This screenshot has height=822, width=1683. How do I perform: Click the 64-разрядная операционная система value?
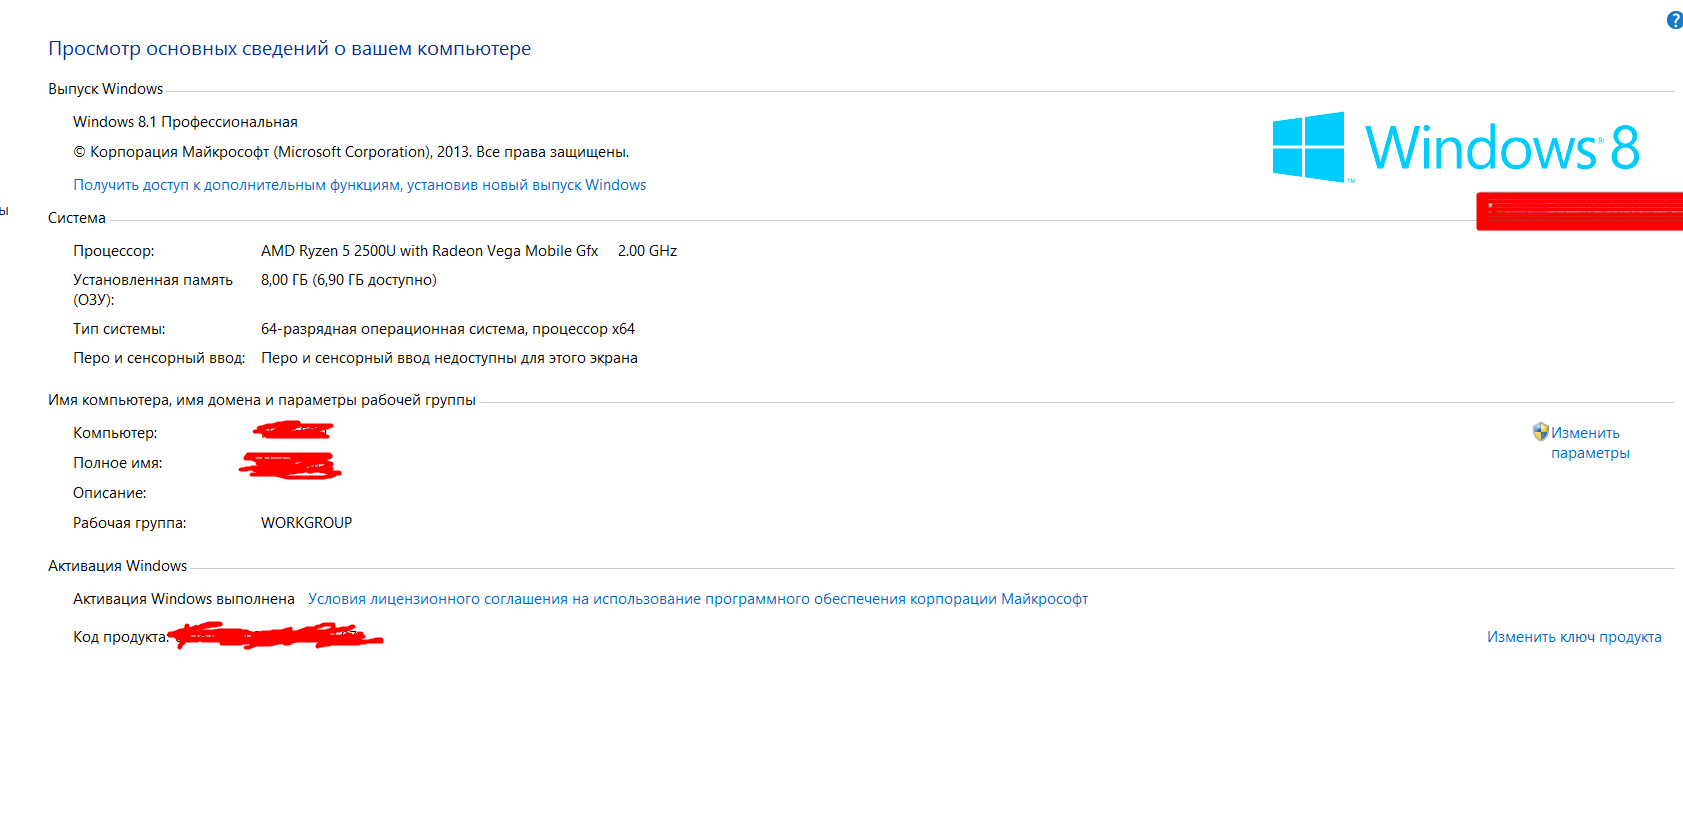tap(448, 329)
